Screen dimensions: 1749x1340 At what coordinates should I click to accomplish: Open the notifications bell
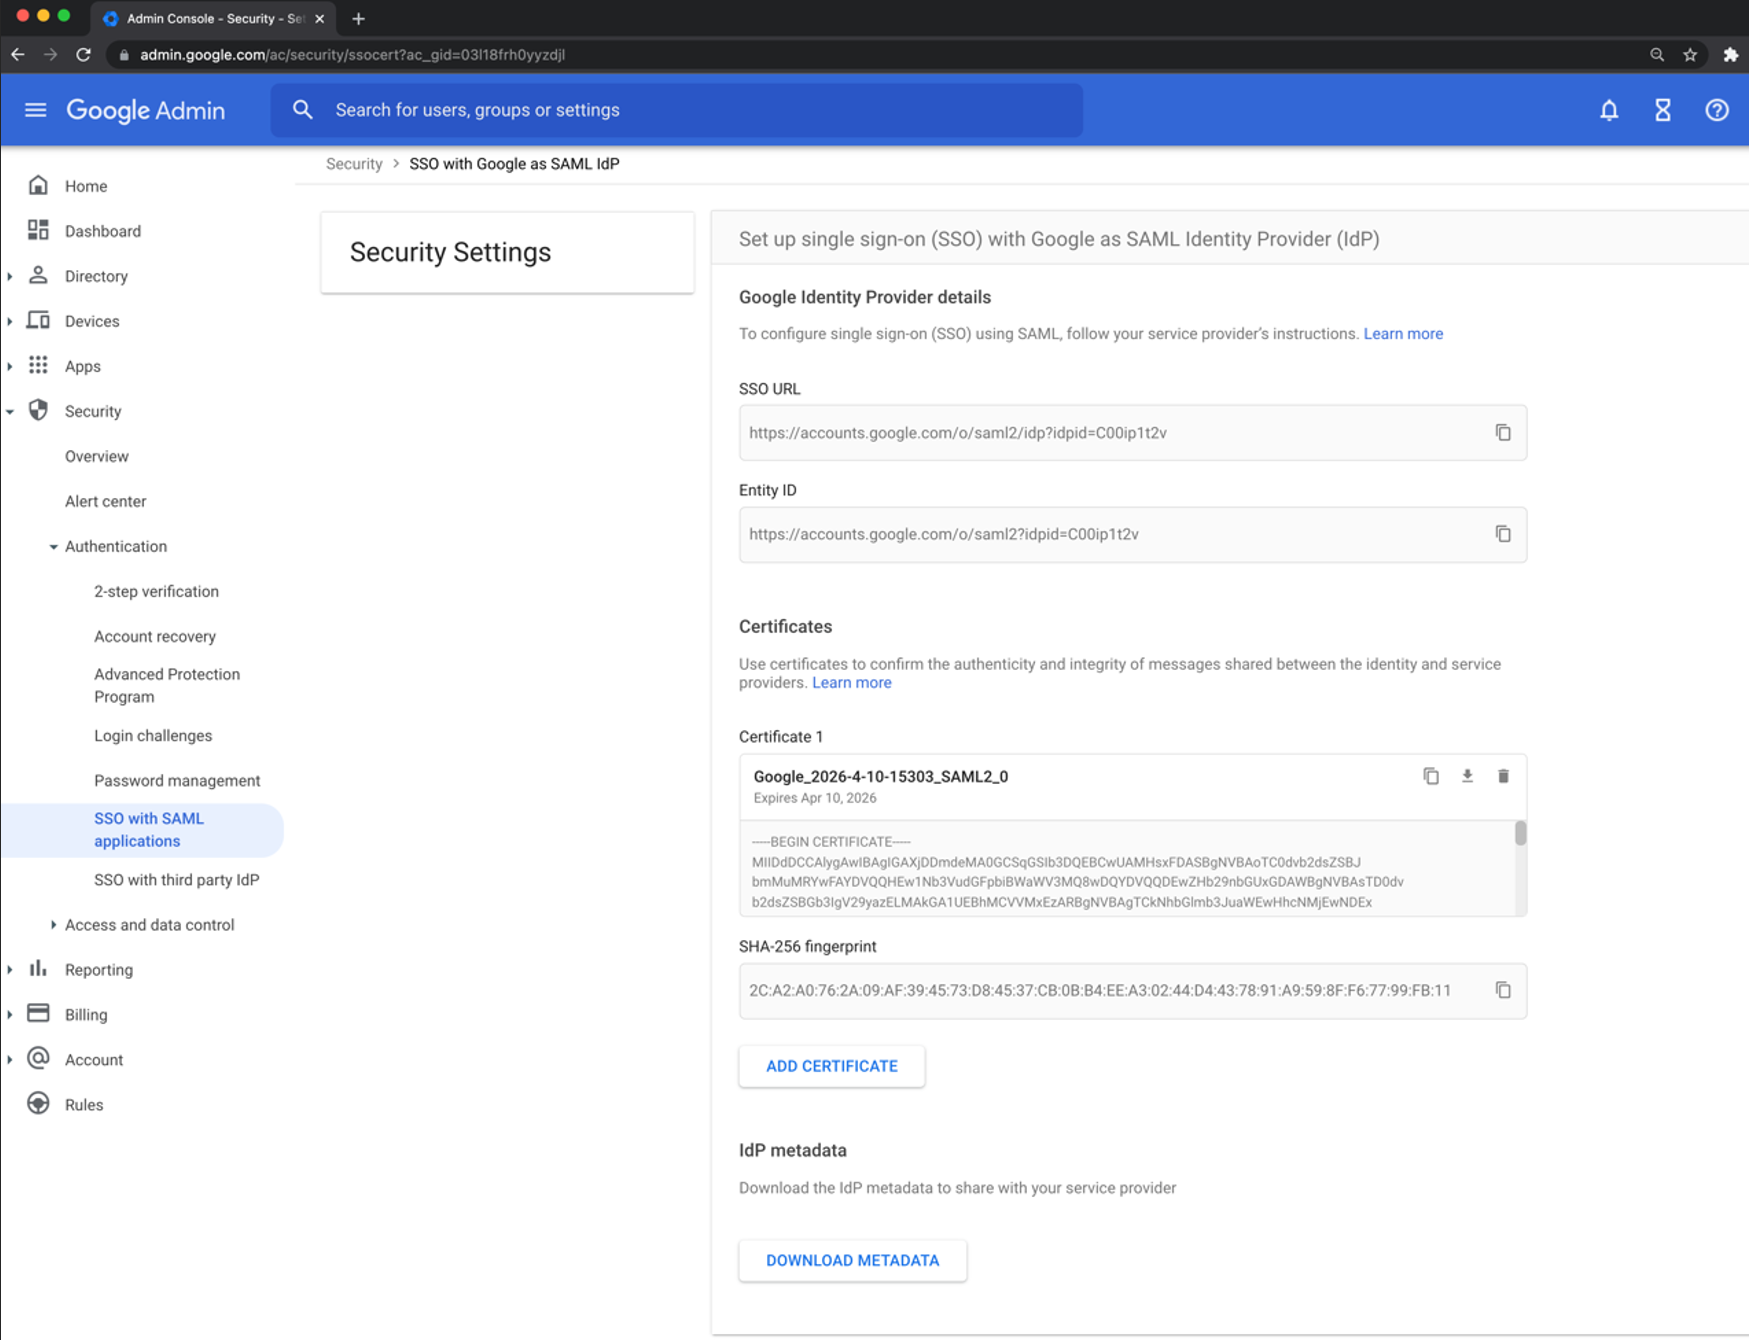pyautogui.click(x=1608, y=110)
